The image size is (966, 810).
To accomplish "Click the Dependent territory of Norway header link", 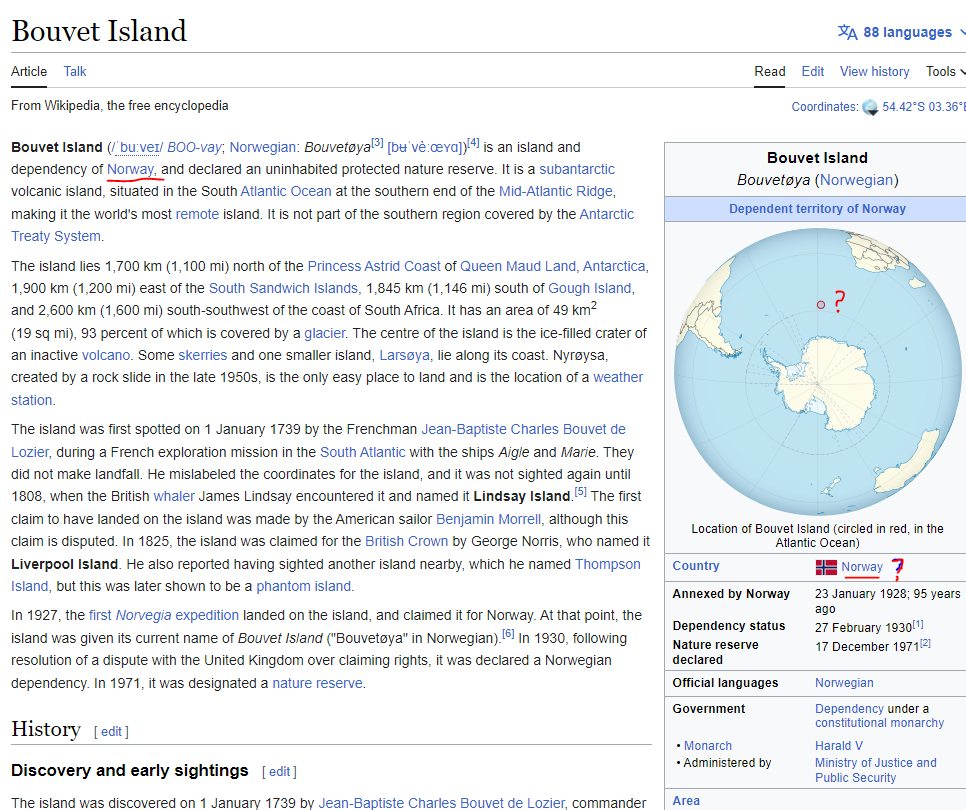I will pyautogui.click(x=817, y=209).
